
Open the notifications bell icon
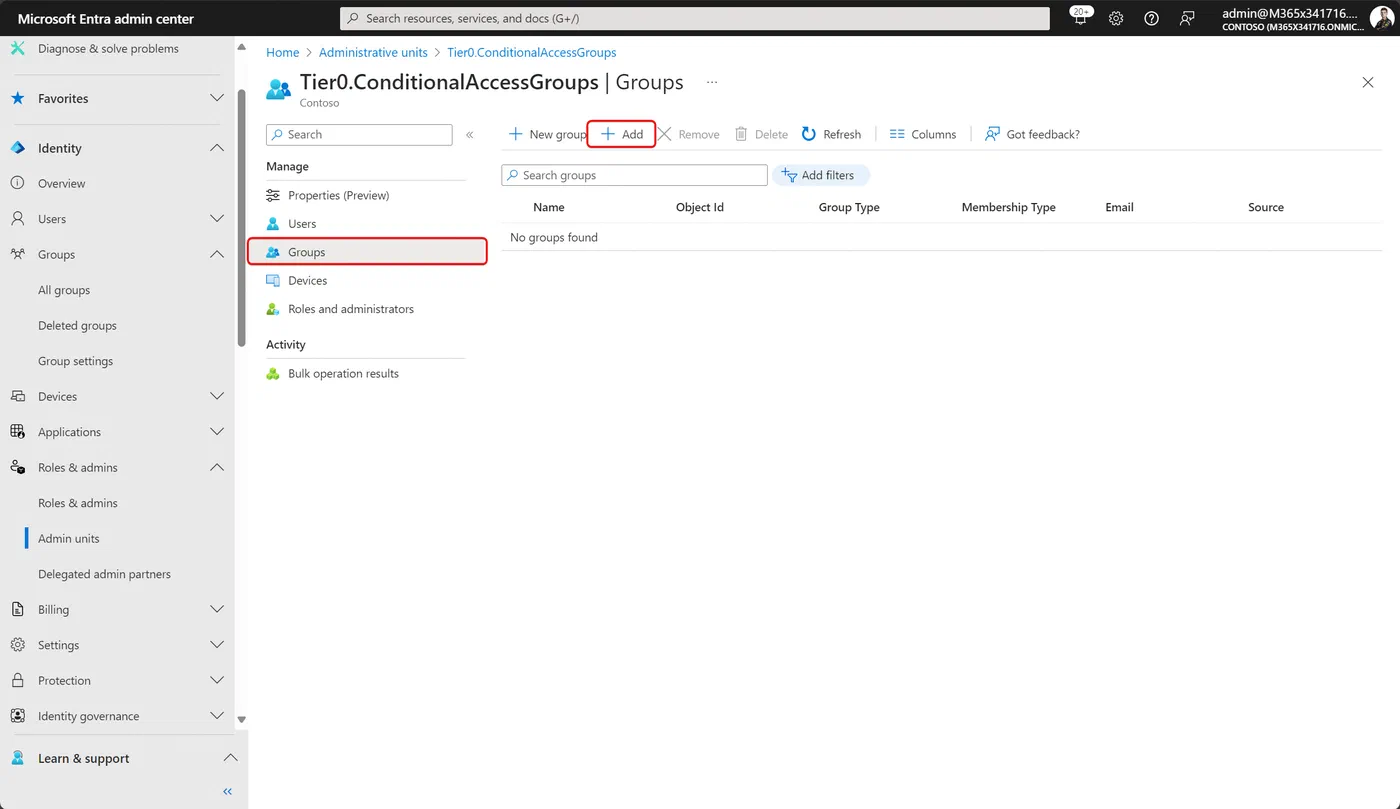1080,18
